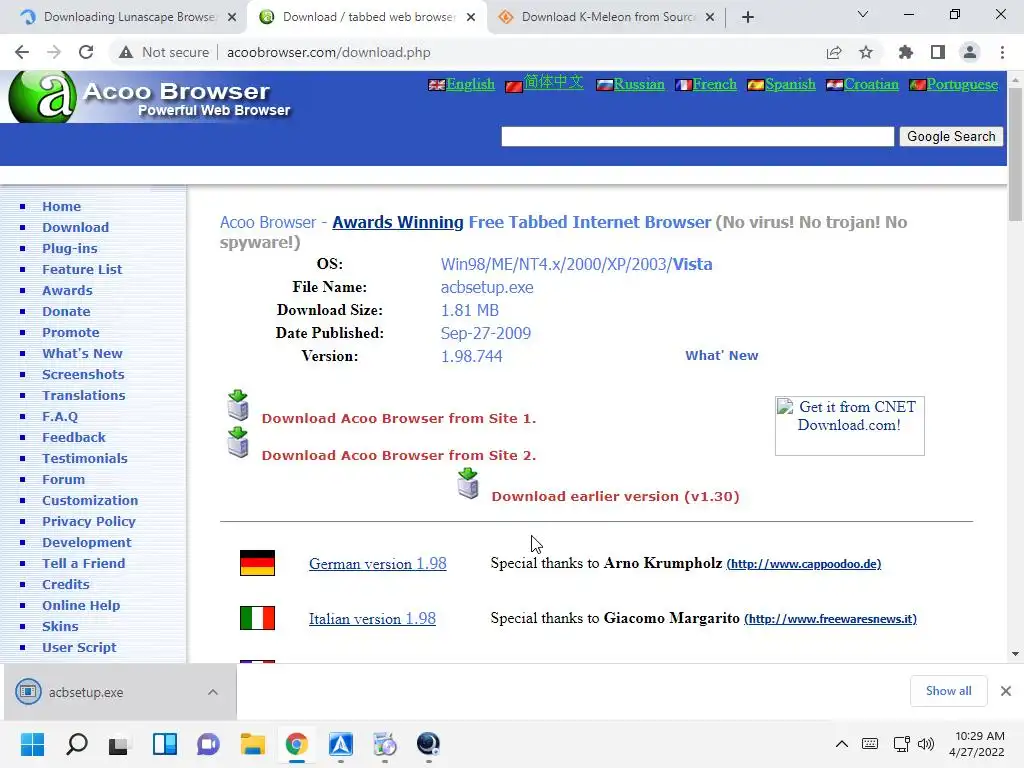Open Windows taskbar search

[76, 744]
